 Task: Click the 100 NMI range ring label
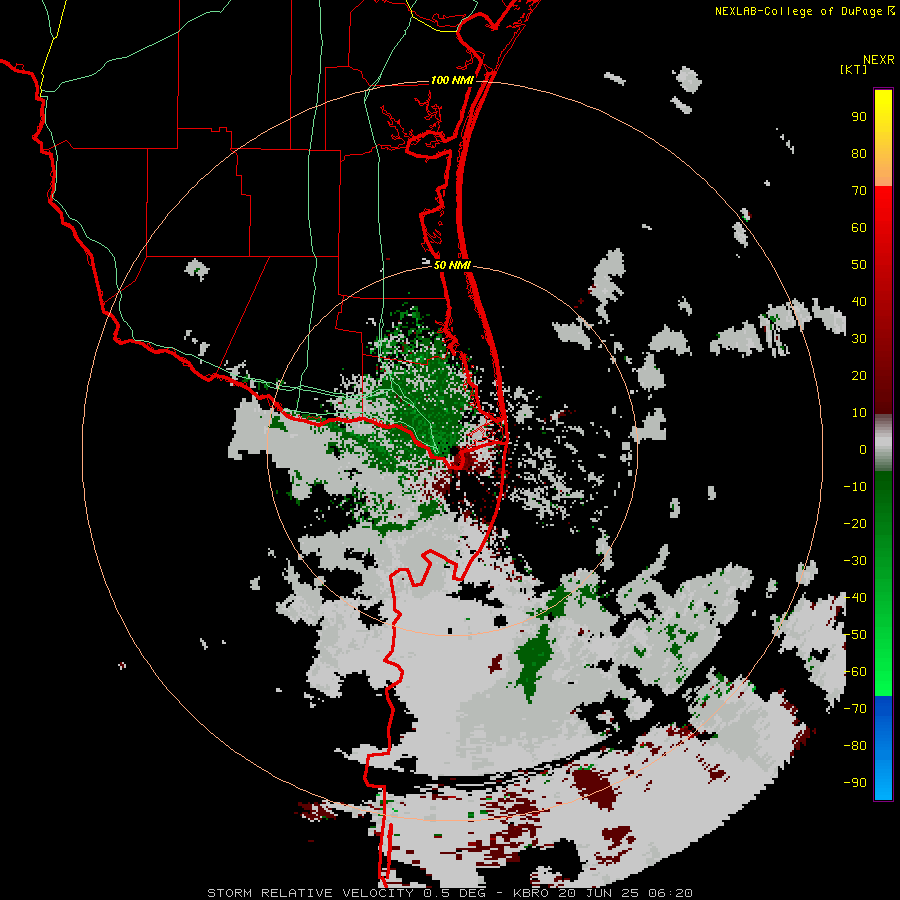pos(452,80)
